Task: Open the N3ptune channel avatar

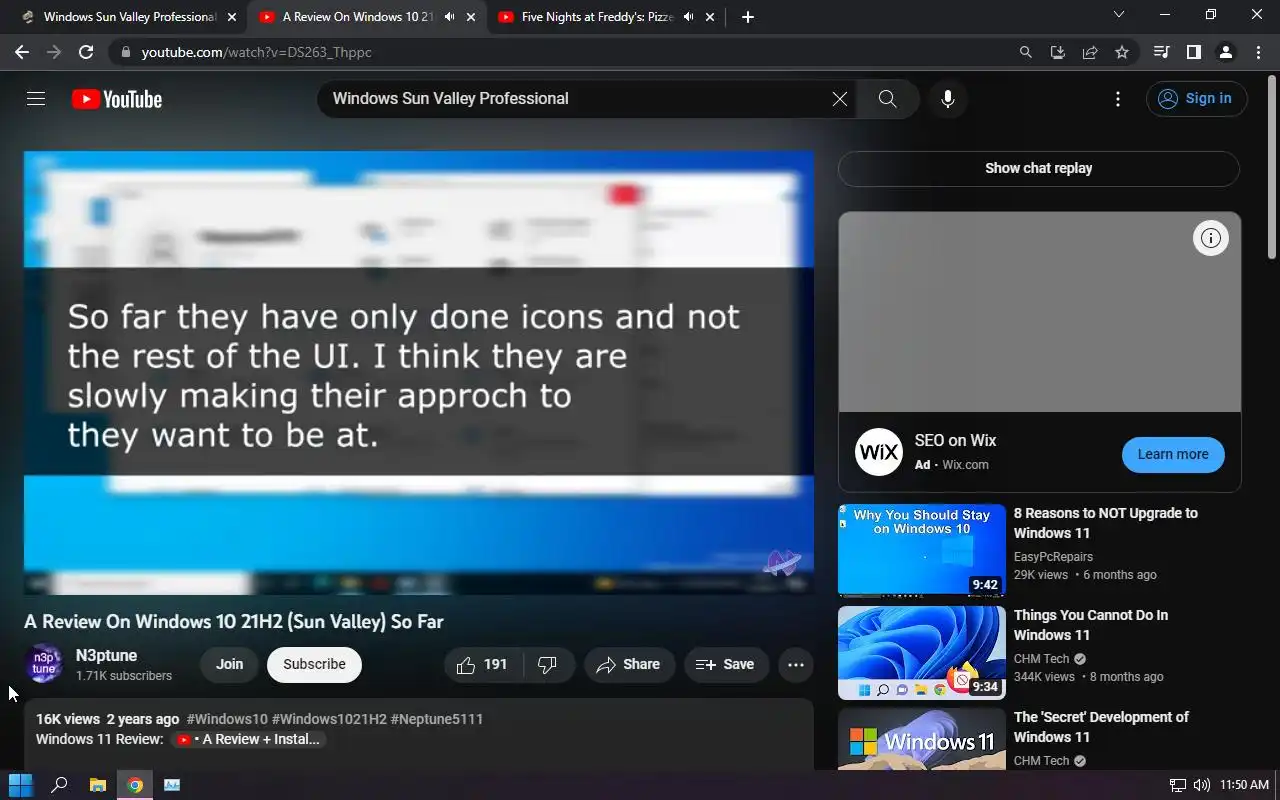Action: point(44,664)
